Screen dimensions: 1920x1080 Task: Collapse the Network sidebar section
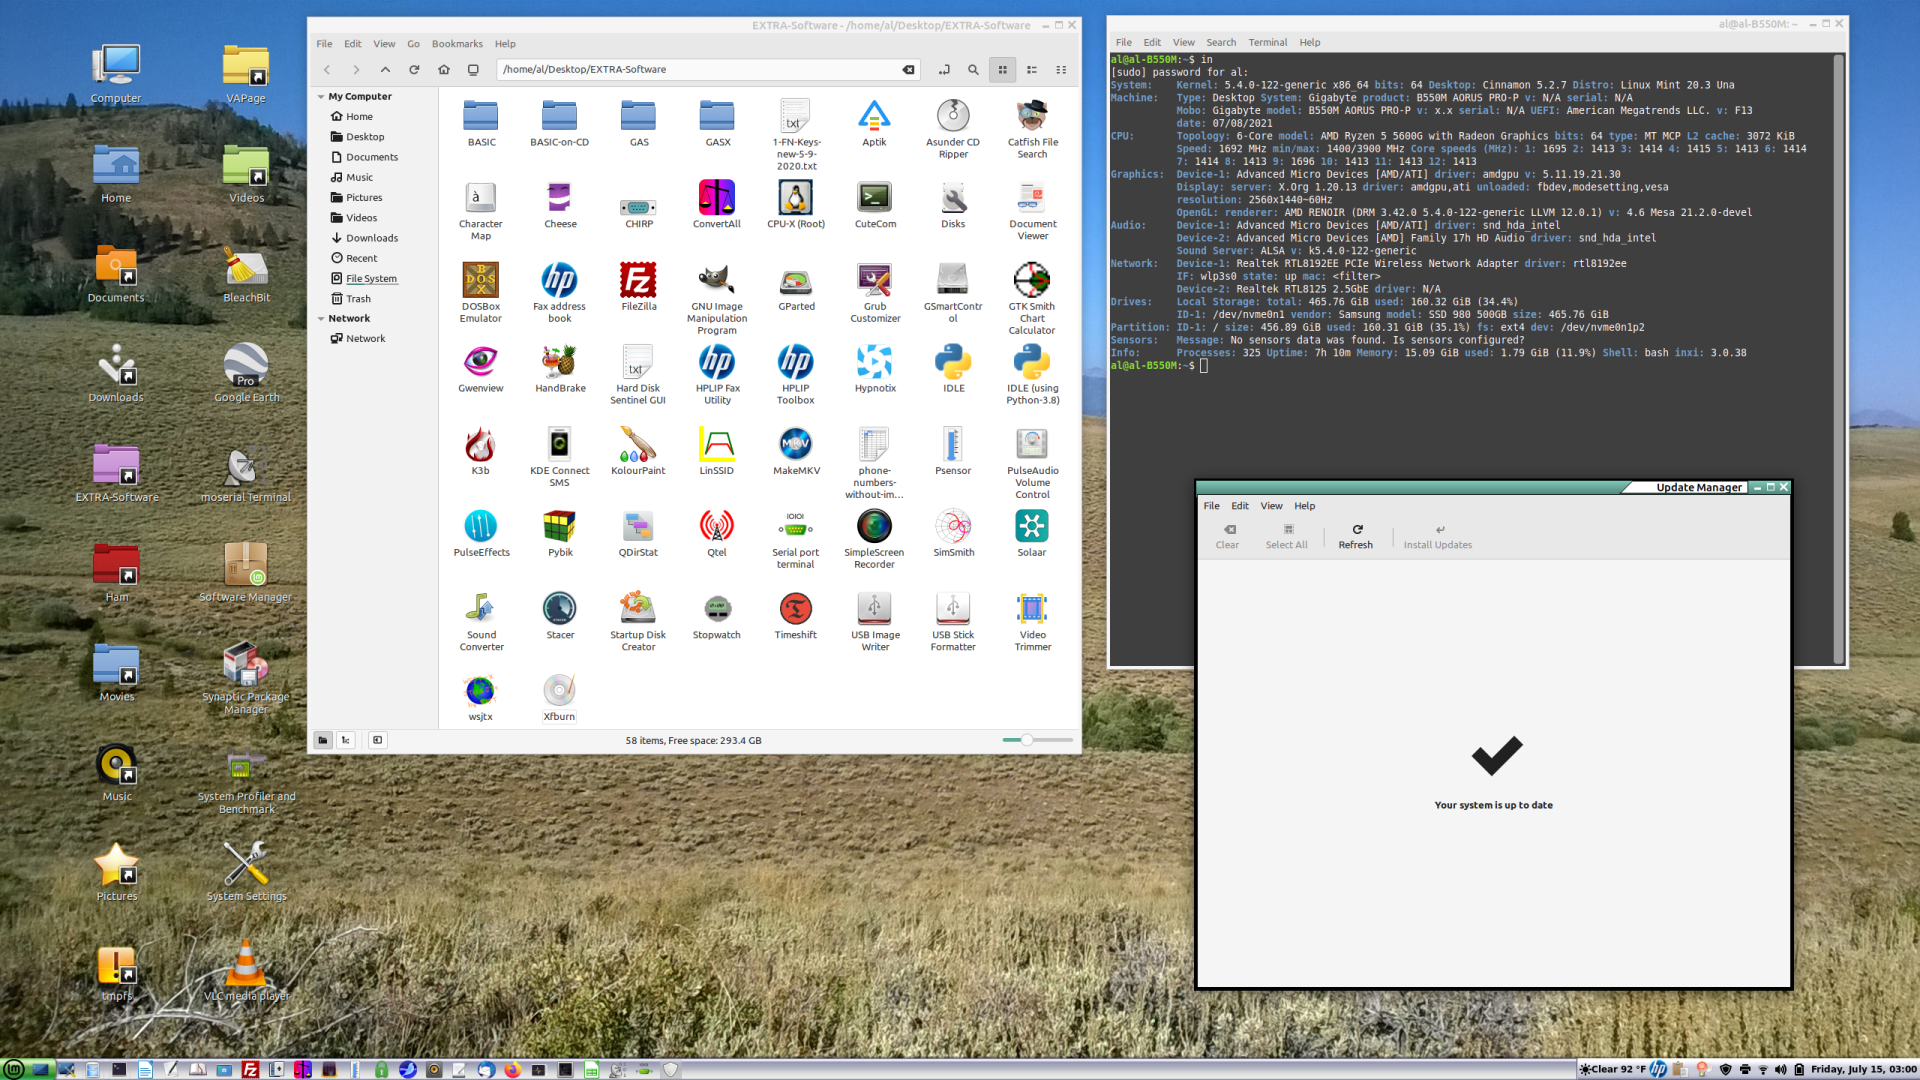321,319
